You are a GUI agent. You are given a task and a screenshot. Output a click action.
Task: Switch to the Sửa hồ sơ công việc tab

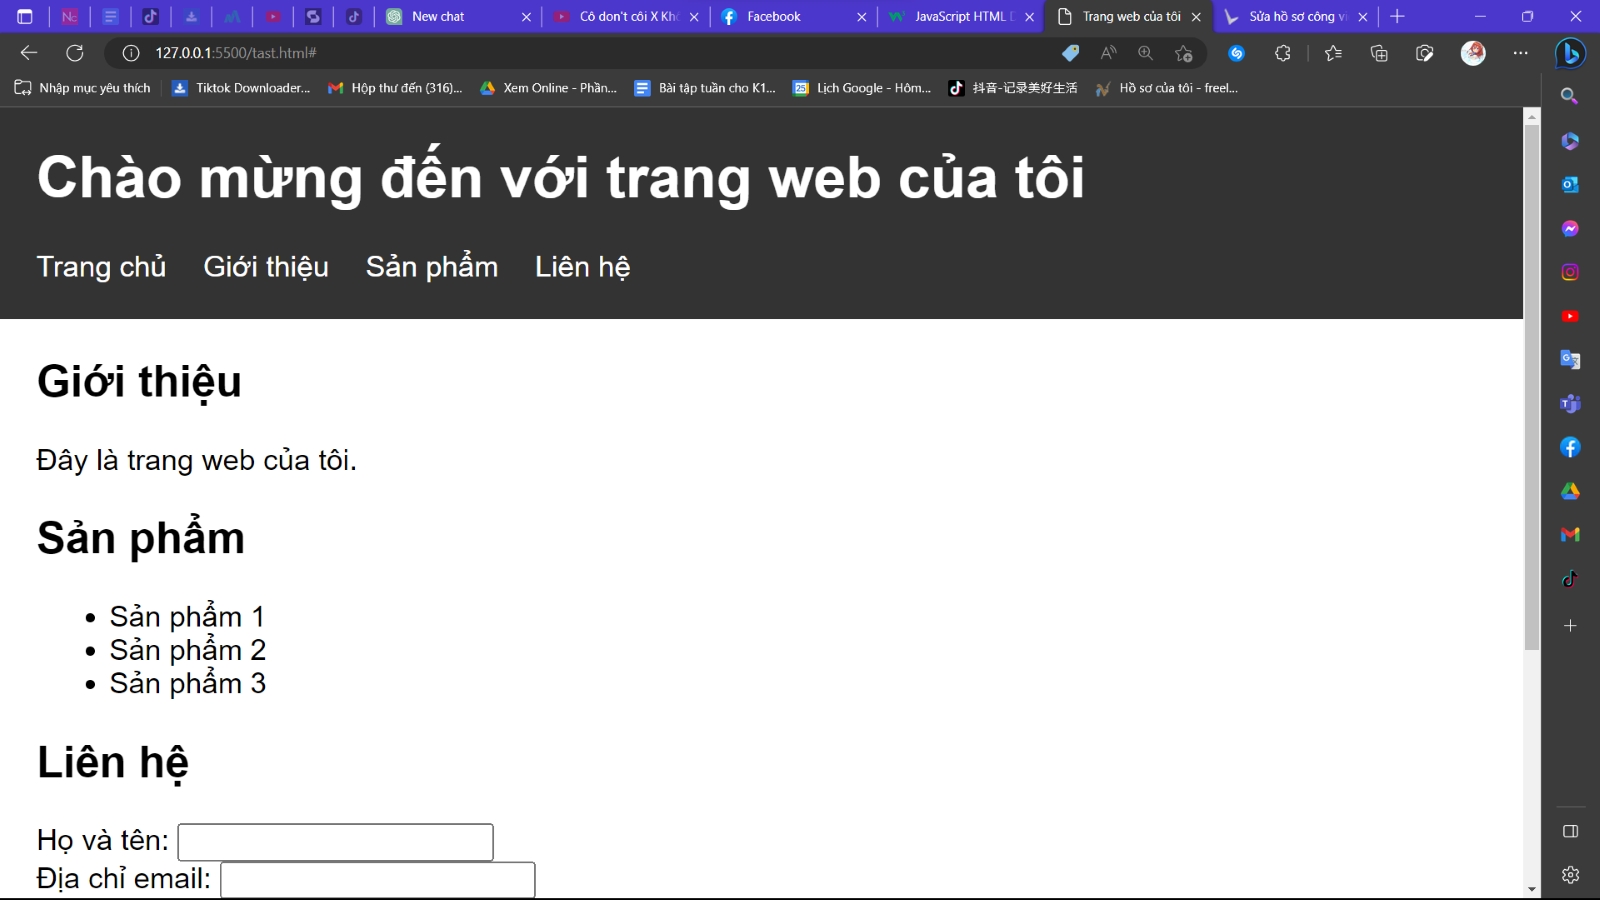[1295, 17]
